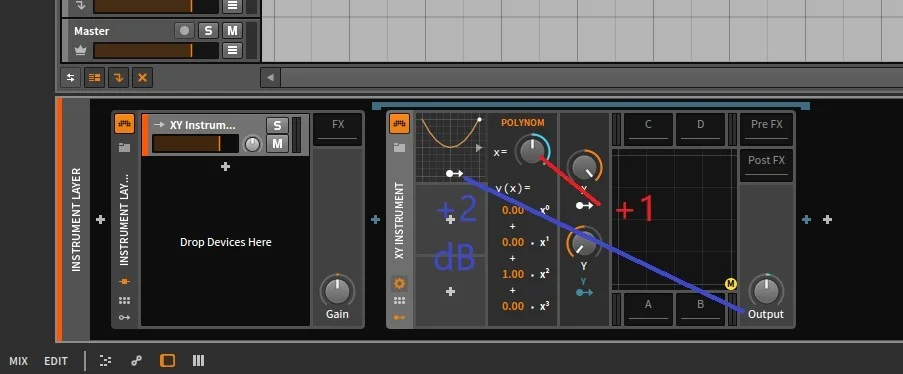Click the device chain view icon near EDIT
This screenshot has height=374, width=903.
coord(105,361)
